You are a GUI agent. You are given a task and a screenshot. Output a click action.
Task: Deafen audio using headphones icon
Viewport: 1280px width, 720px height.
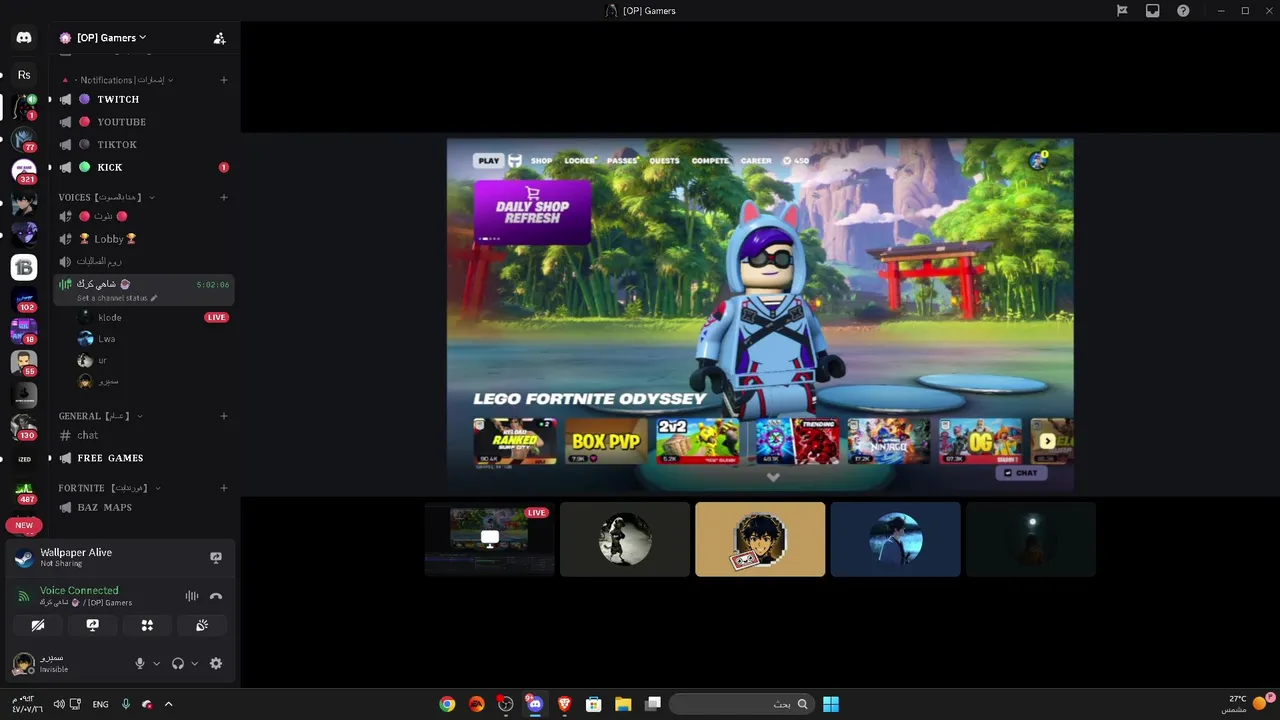pyautogui.click(x=178, y=663)
